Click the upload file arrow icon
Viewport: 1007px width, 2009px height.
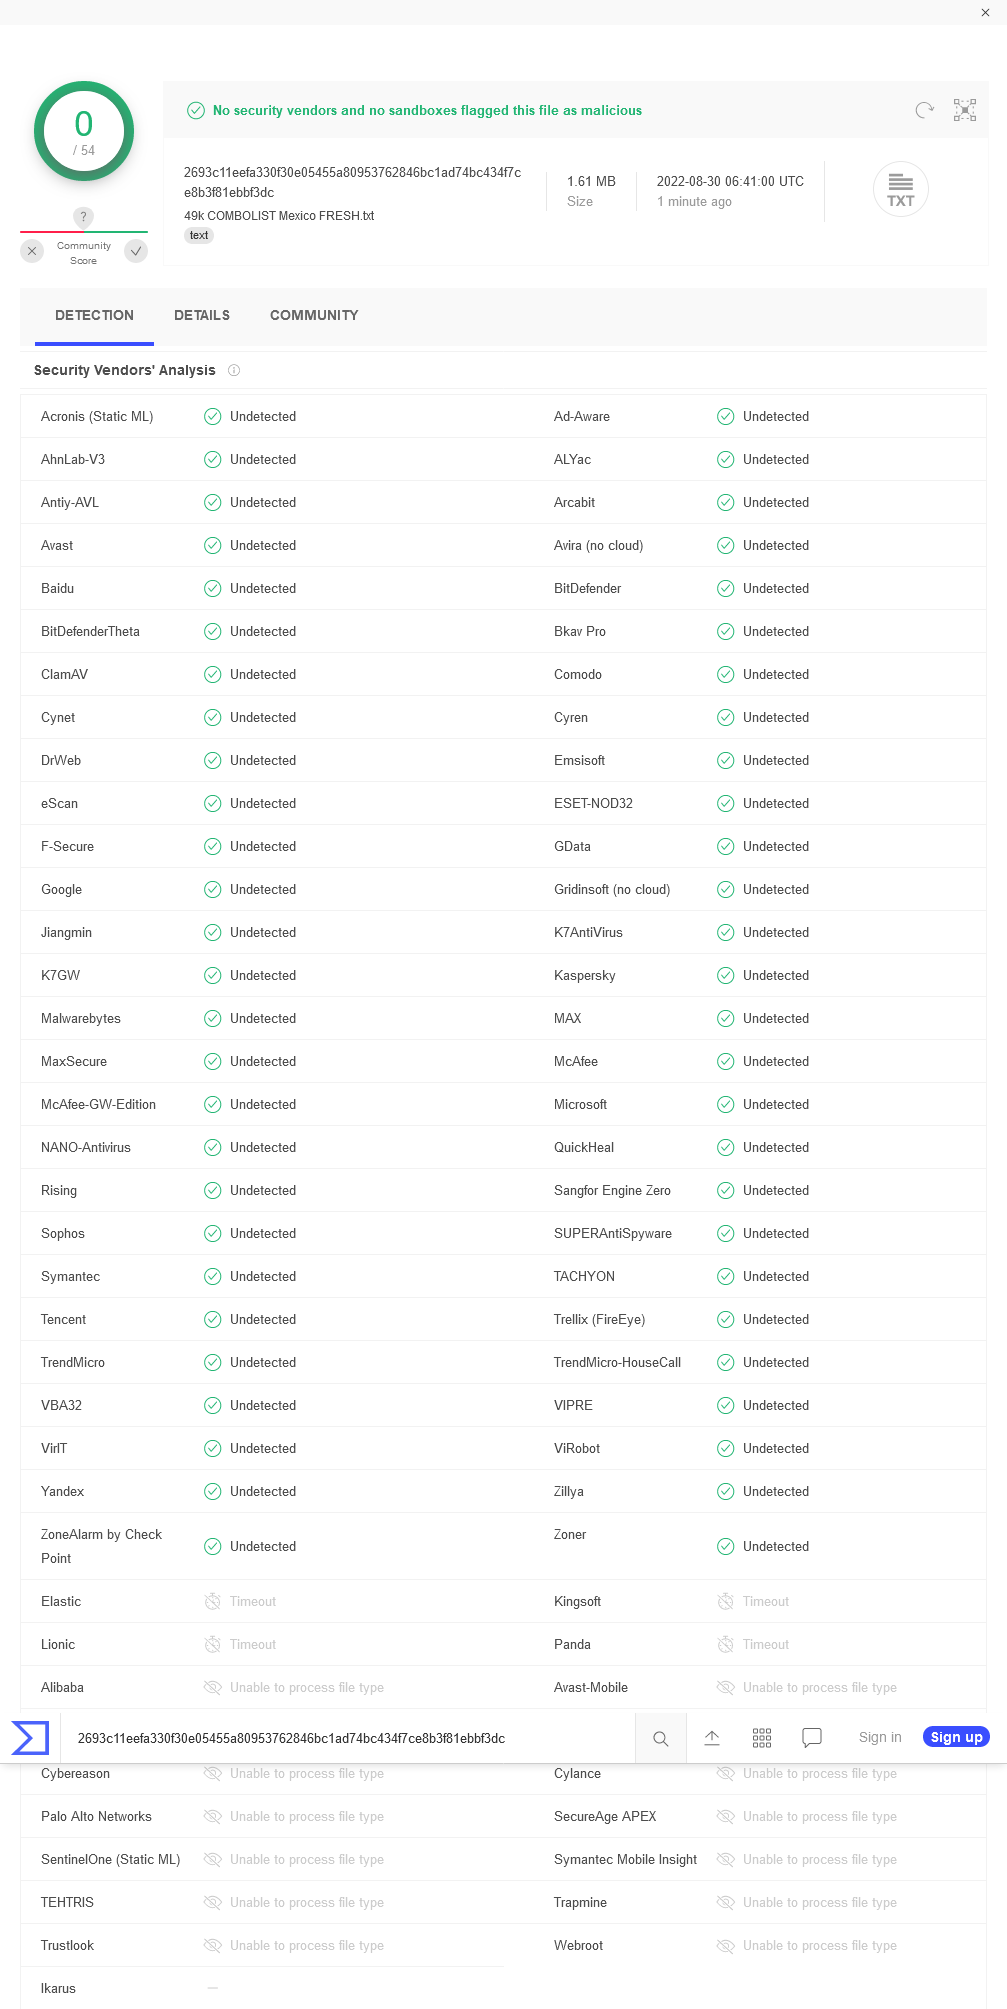pyautogui.click(x=712, y=1738)
